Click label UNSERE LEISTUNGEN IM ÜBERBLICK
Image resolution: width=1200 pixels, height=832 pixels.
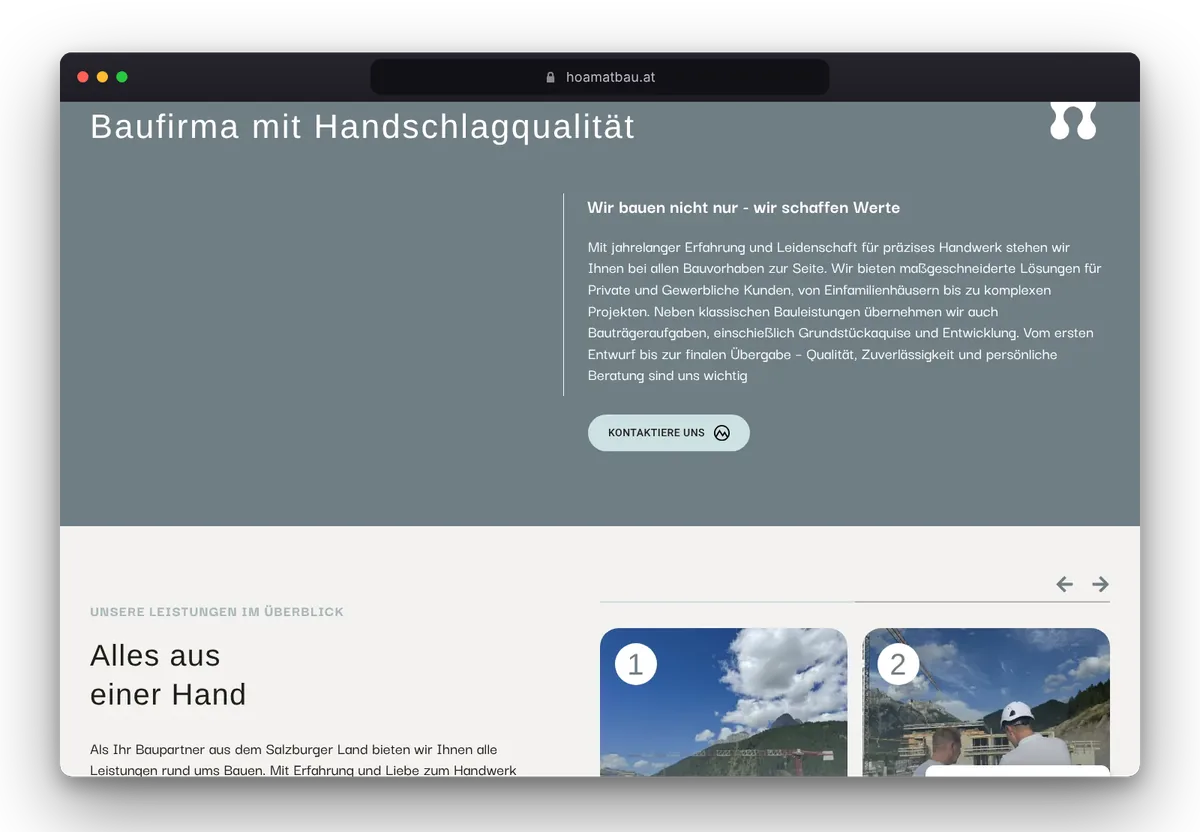pos(217,611)
